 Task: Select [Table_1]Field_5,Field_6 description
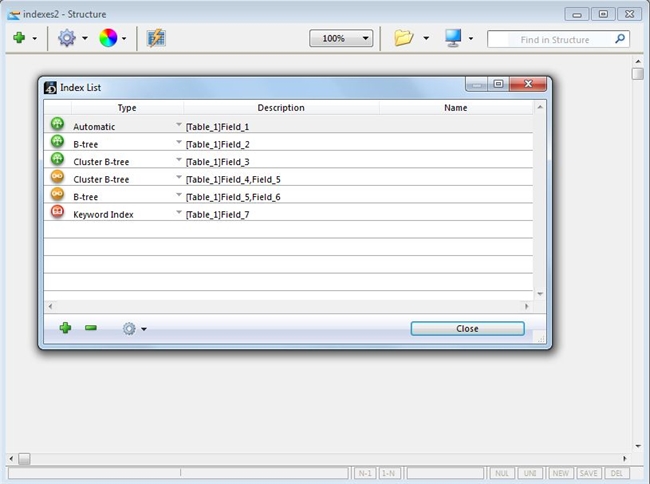click(233, 197)
